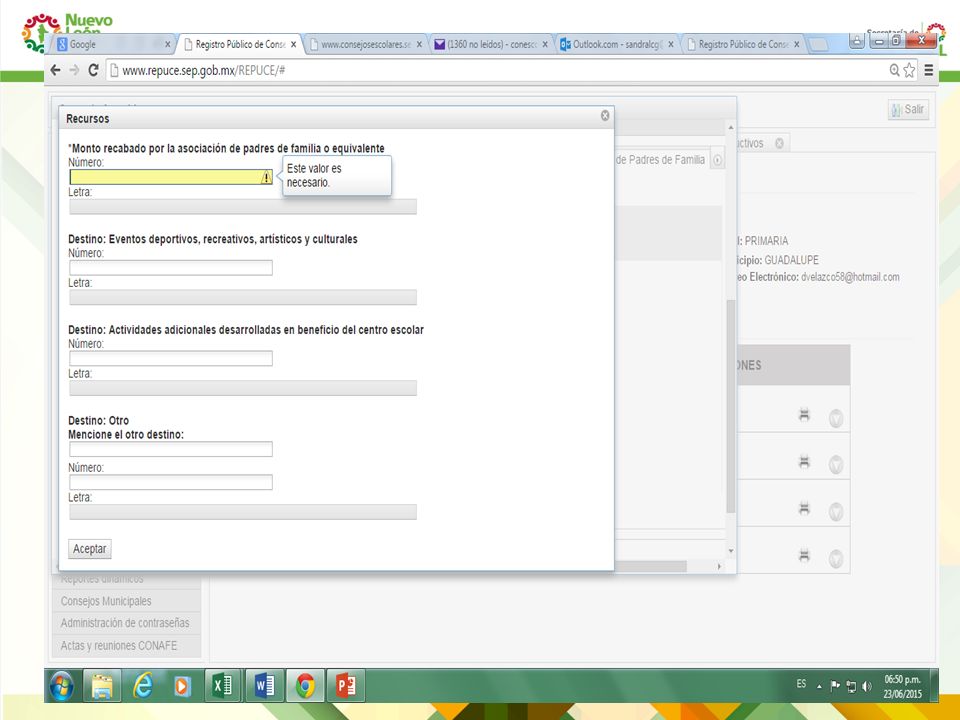Click the vertical scrollbar thumb of the form panel

[x=730, y=406]
